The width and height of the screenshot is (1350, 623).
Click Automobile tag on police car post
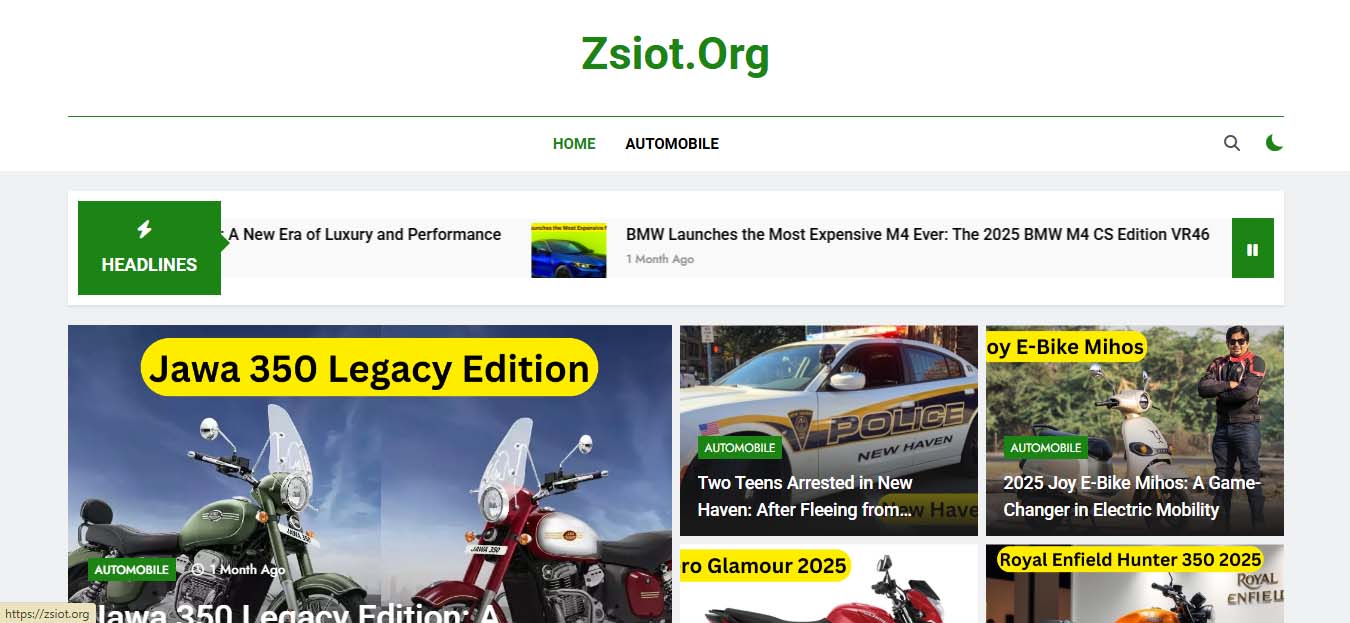point(740,448)
